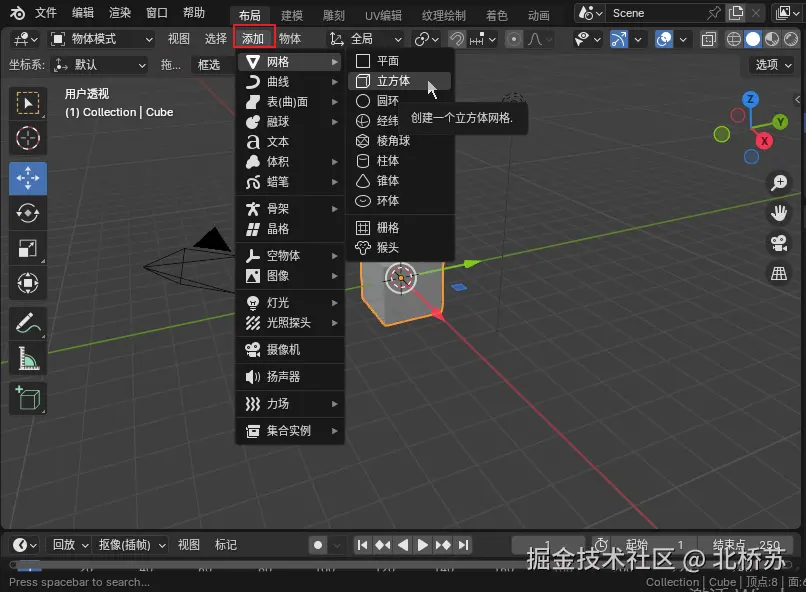Switch to the 建模 workspace tab
The image size is (806, 592).
pyautogui.click(x=292, y=16)
